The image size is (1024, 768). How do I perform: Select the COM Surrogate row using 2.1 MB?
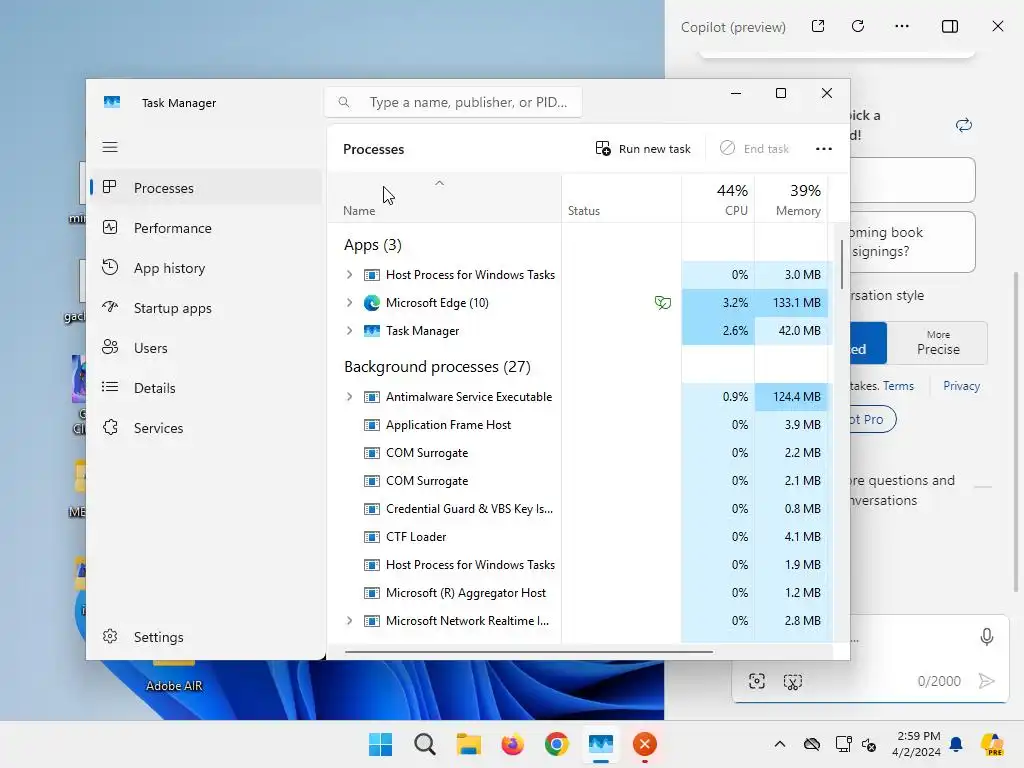pos(578,481)
